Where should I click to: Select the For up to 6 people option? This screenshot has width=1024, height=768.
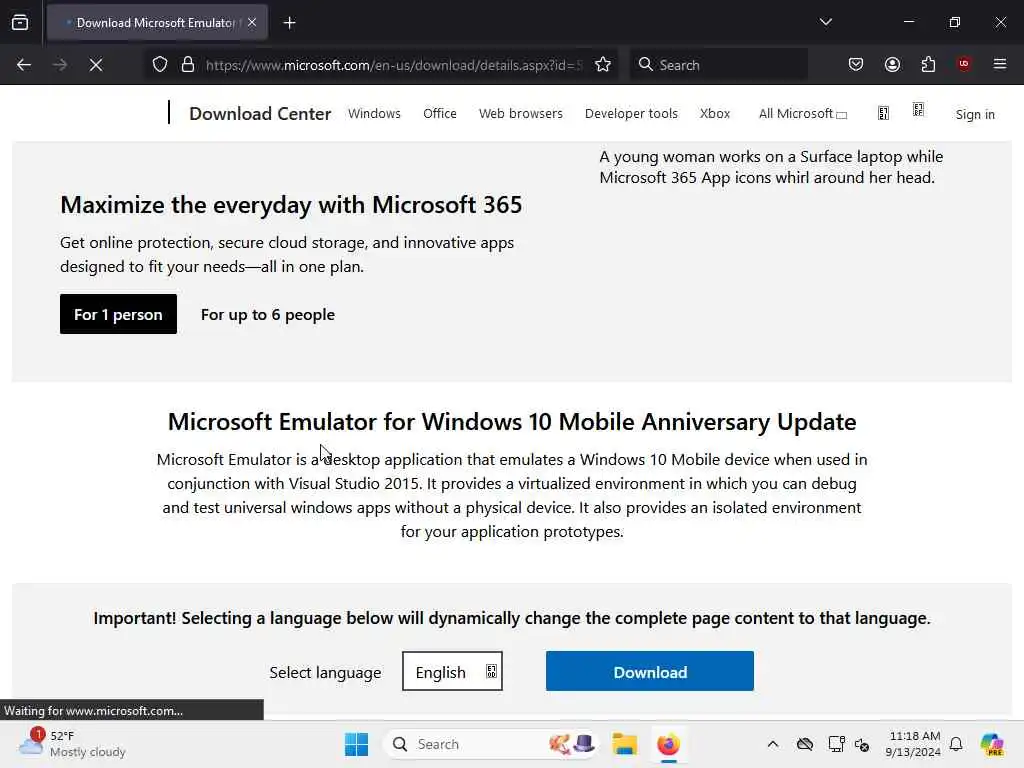[268, 314]
